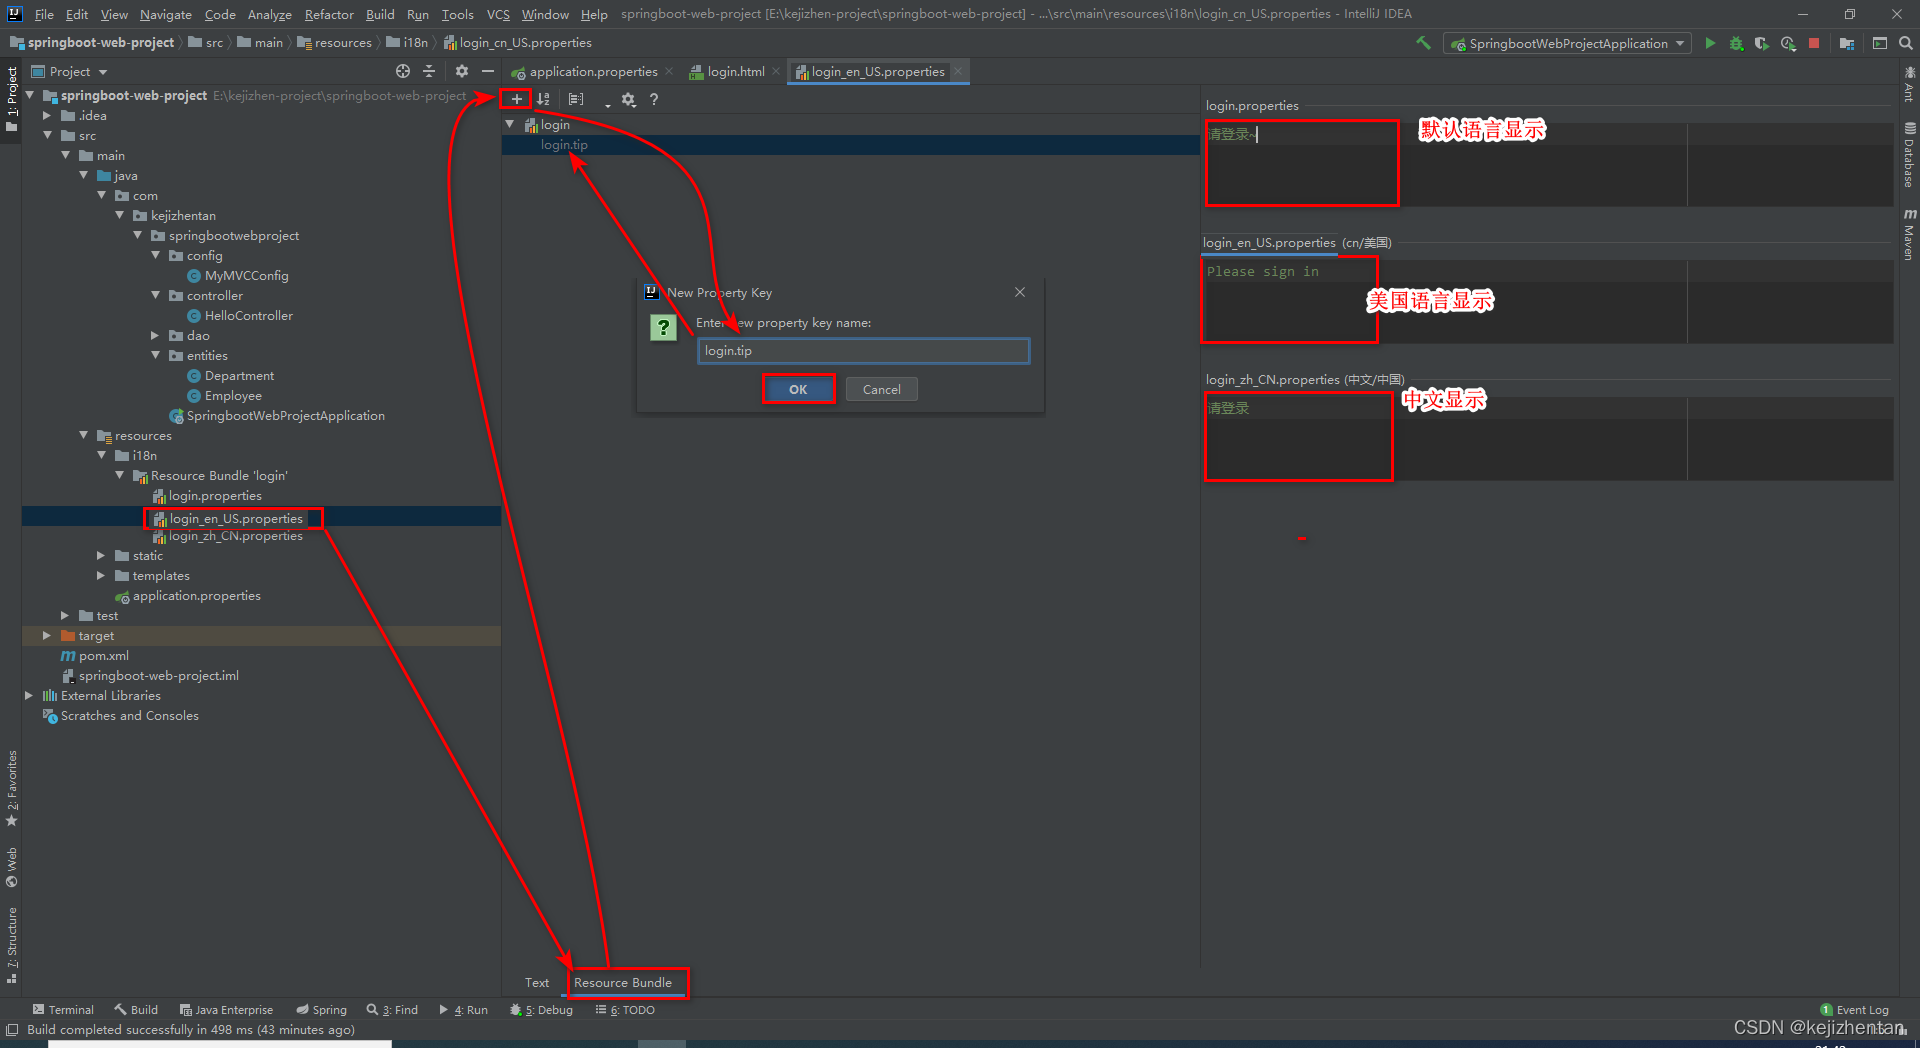Image resolution: width=1920 pixels, height=1048 pixels.
Task: Click the property key name input field
Action: click(863, 351)
